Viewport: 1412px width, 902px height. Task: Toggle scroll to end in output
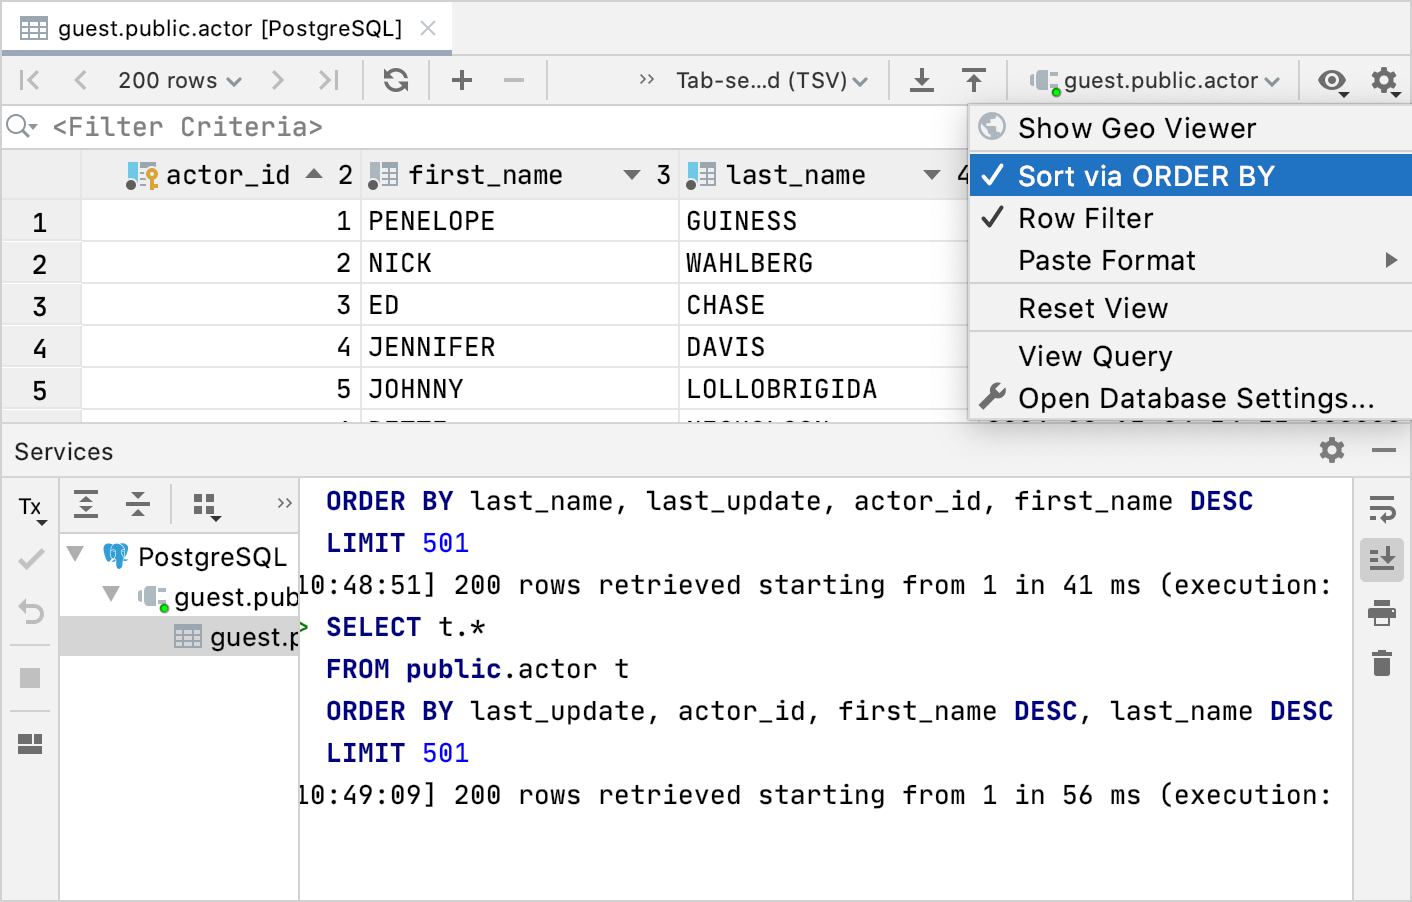click(x=1381, y=560)
